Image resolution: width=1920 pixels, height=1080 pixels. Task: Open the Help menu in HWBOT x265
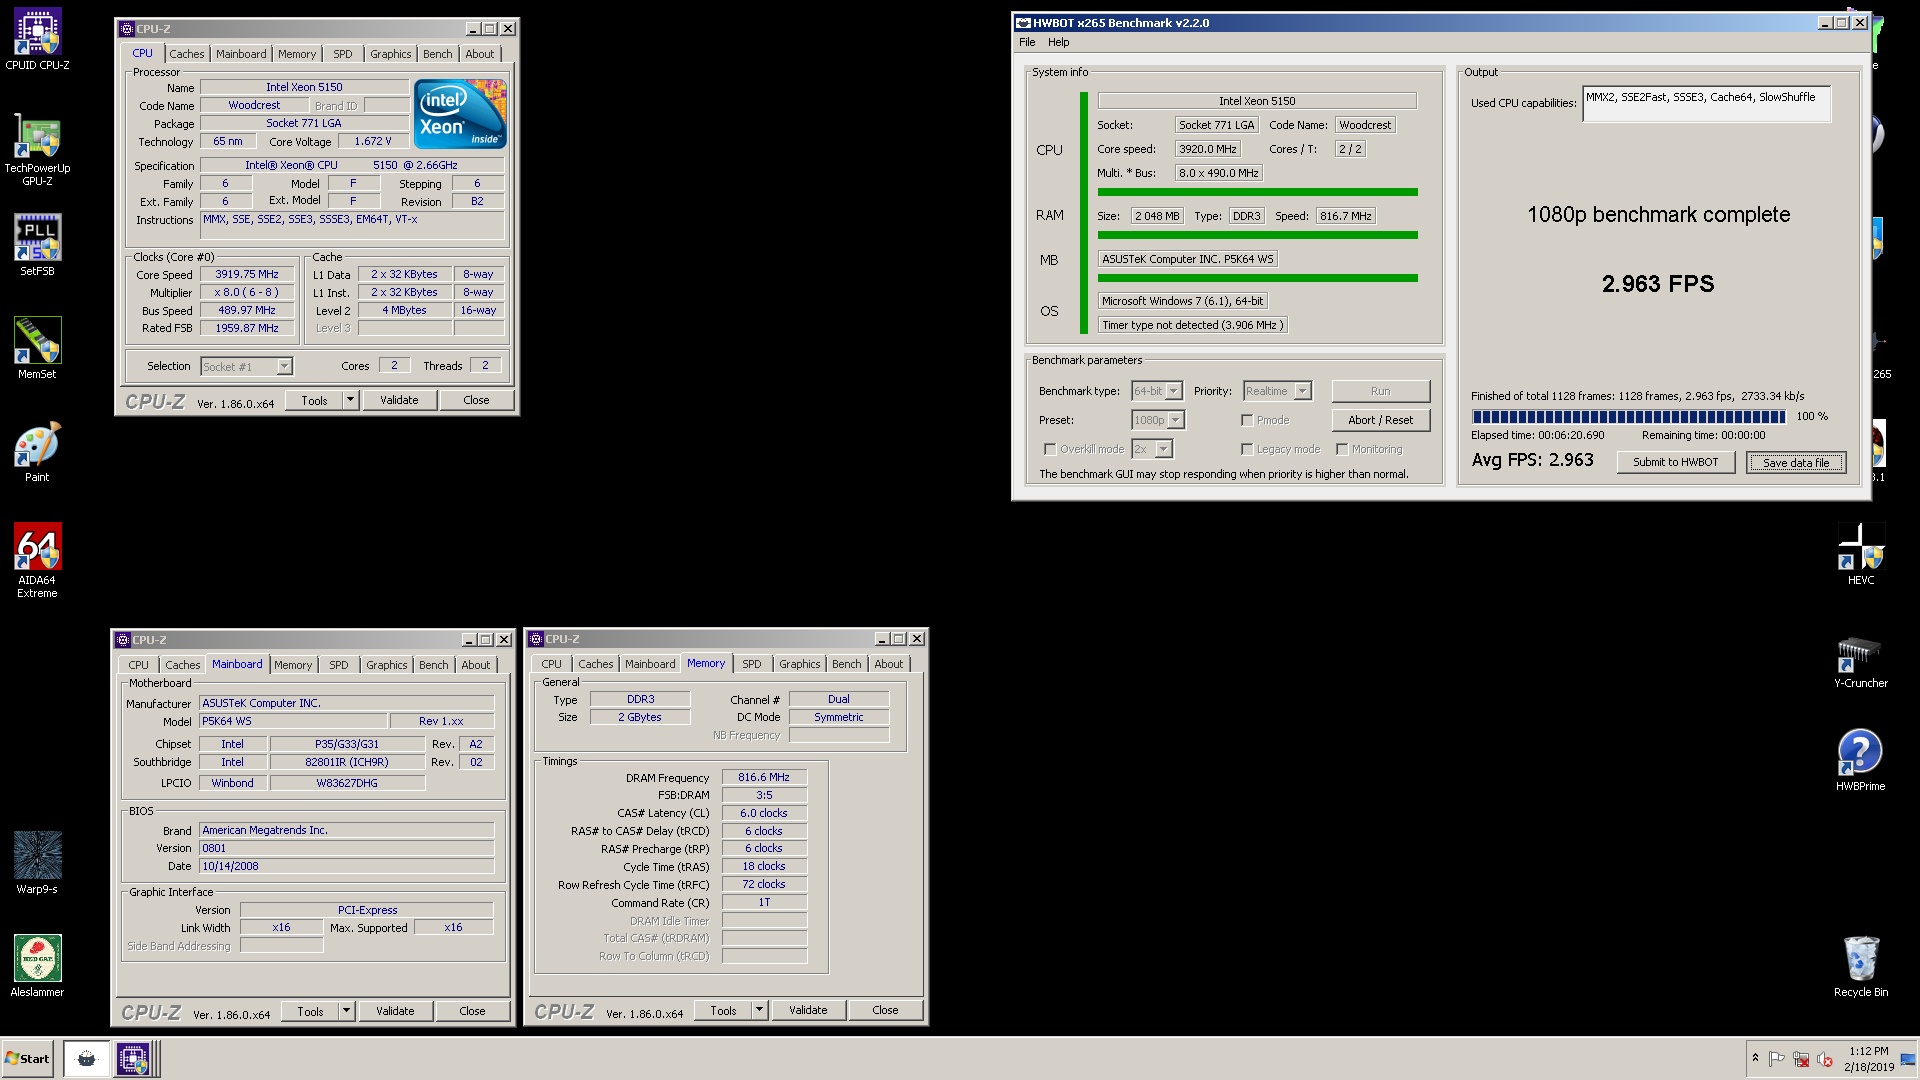pos(1058,42)
